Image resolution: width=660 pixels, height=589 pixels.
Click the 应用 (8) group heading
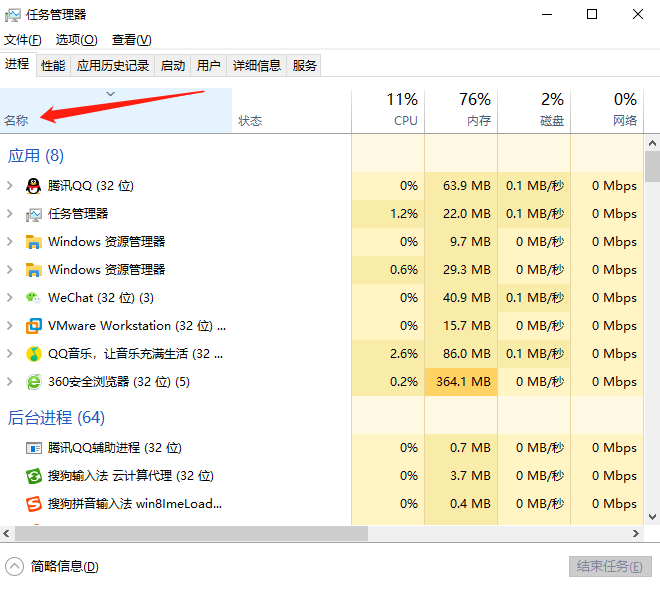click(36, 156)
